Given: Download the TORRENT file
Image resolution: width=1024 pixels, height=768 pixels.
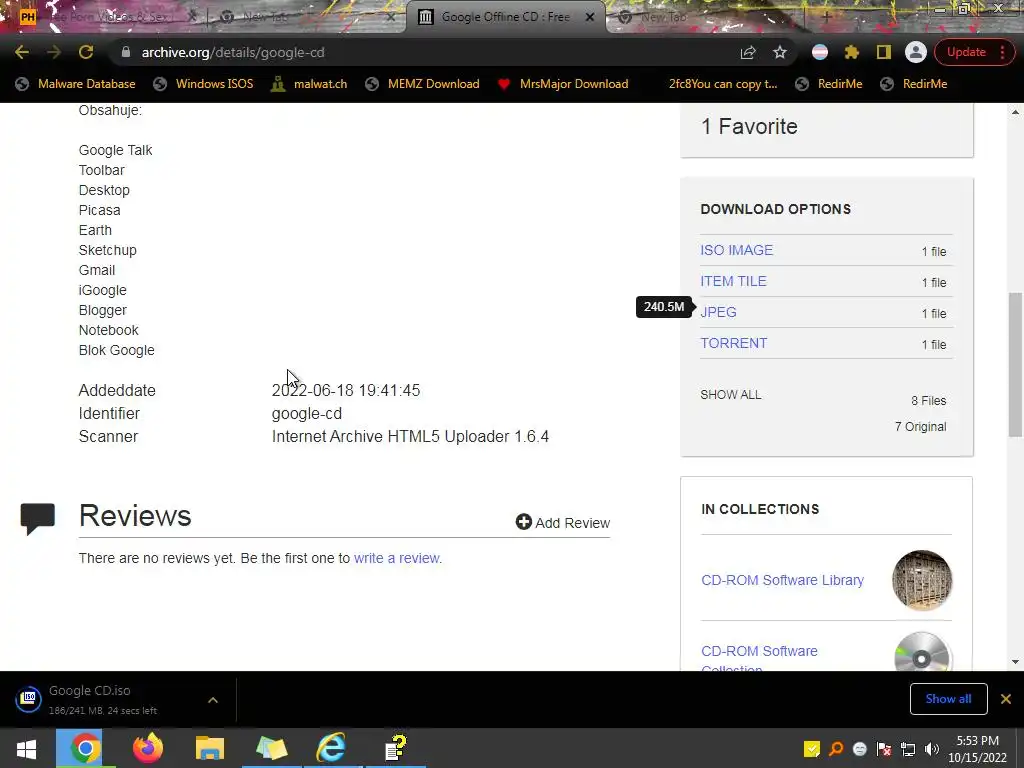Looking at the screenshot, I should point(733,343).
